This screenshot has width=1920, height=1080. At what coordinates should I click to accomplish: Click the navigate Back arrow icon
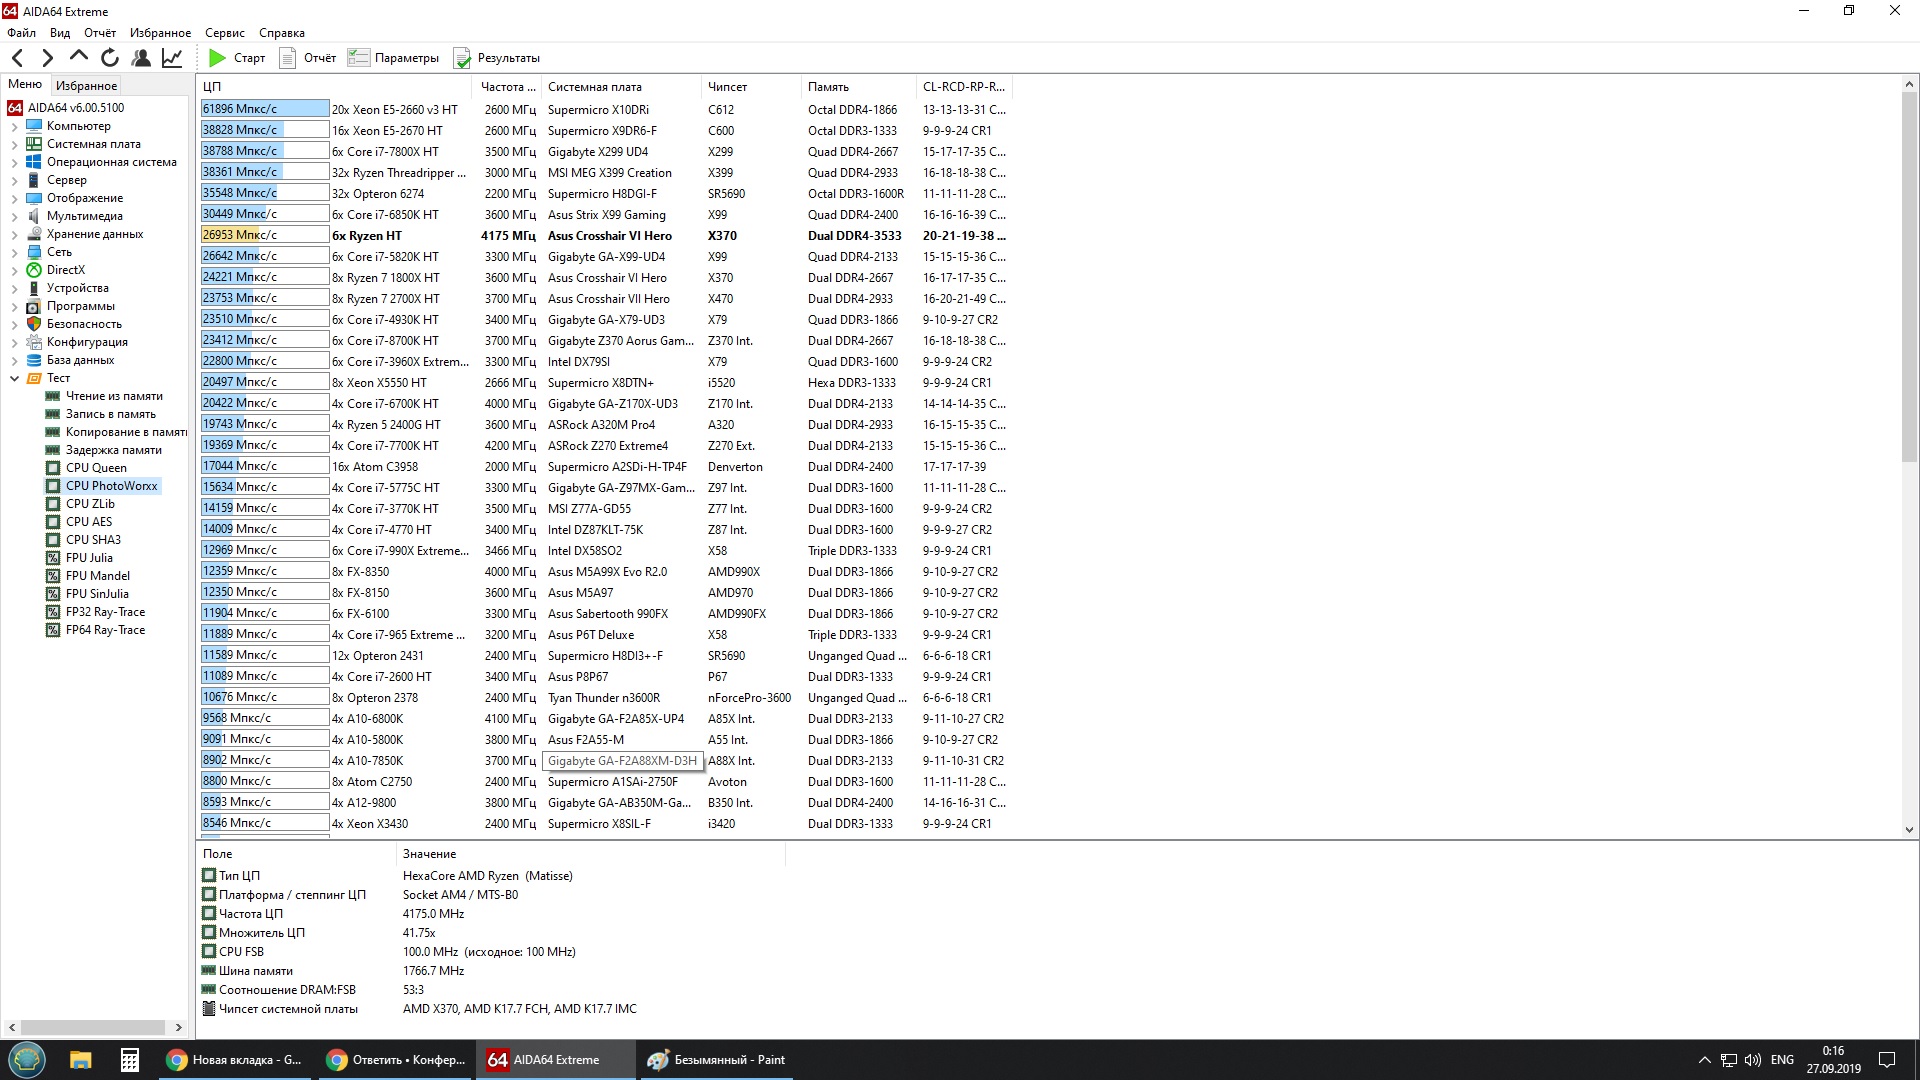18,58
